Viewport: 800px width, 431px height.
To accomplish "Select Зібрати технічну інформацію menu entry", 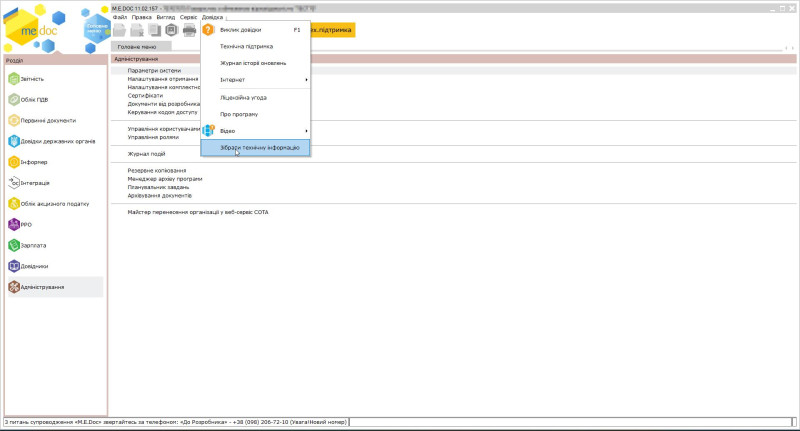I will 256,147.
